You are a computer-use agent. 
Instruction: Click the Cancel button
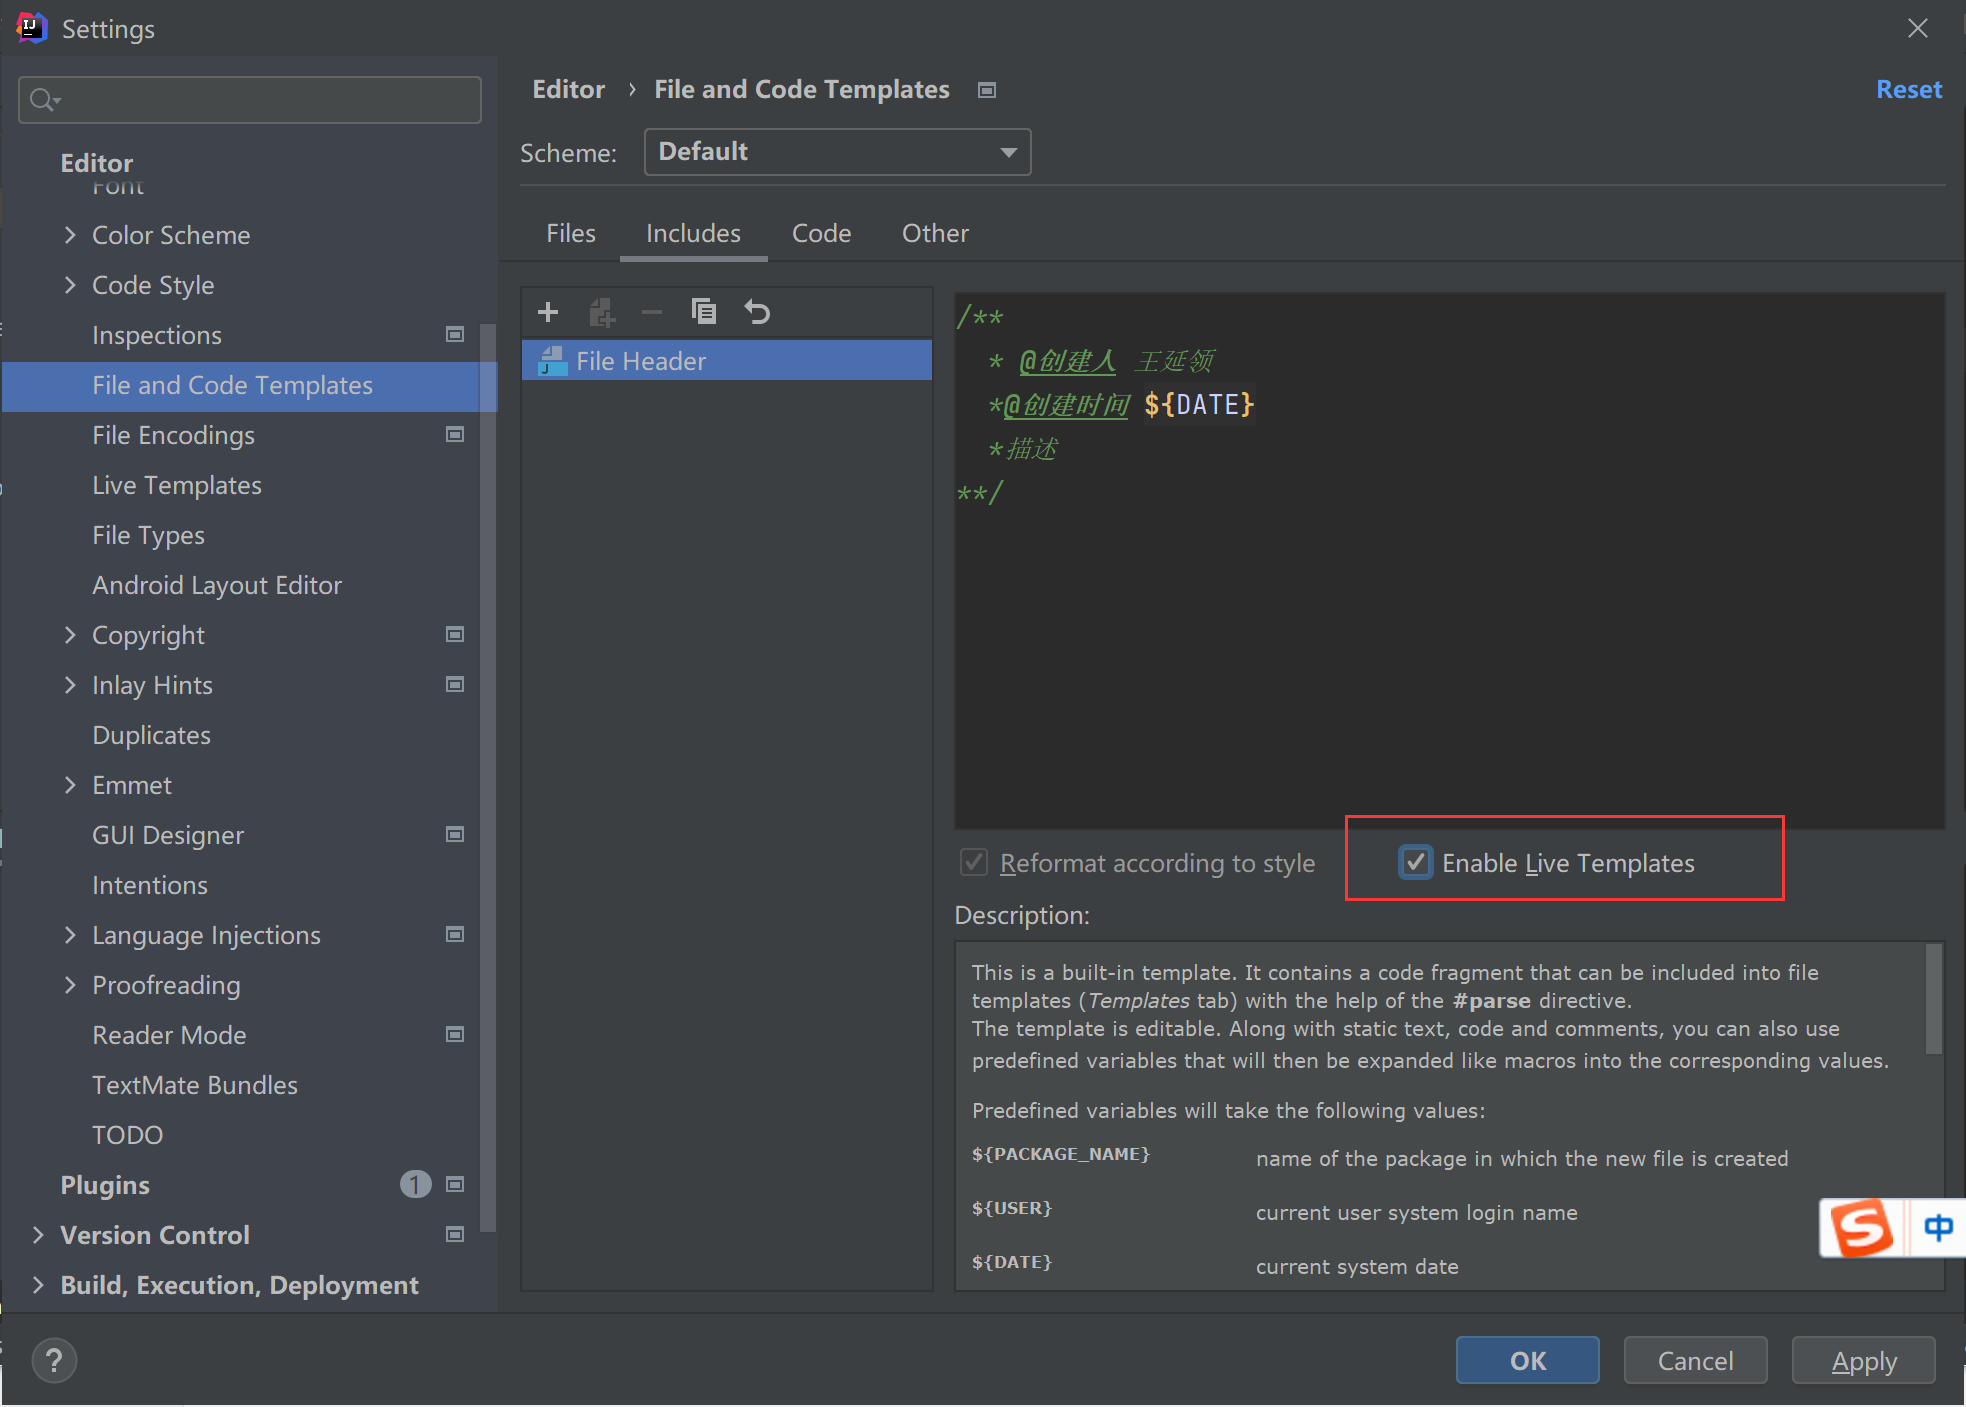[1695, 1360]
